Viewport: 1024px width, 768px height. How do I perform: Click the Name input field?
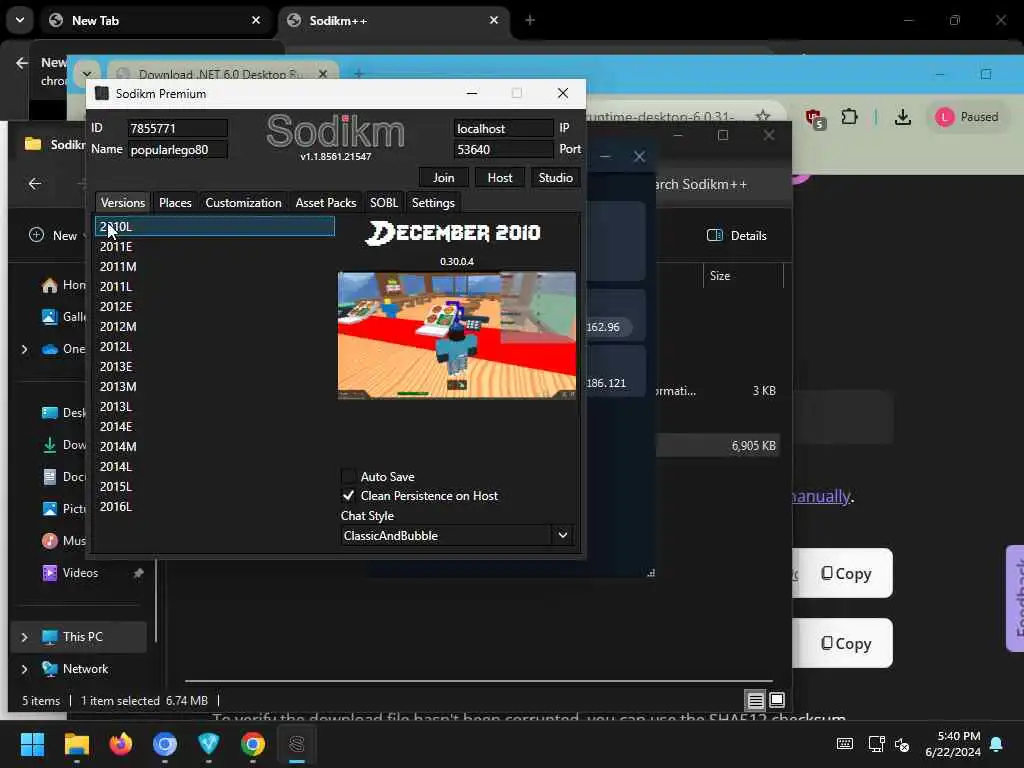(178, 150)
